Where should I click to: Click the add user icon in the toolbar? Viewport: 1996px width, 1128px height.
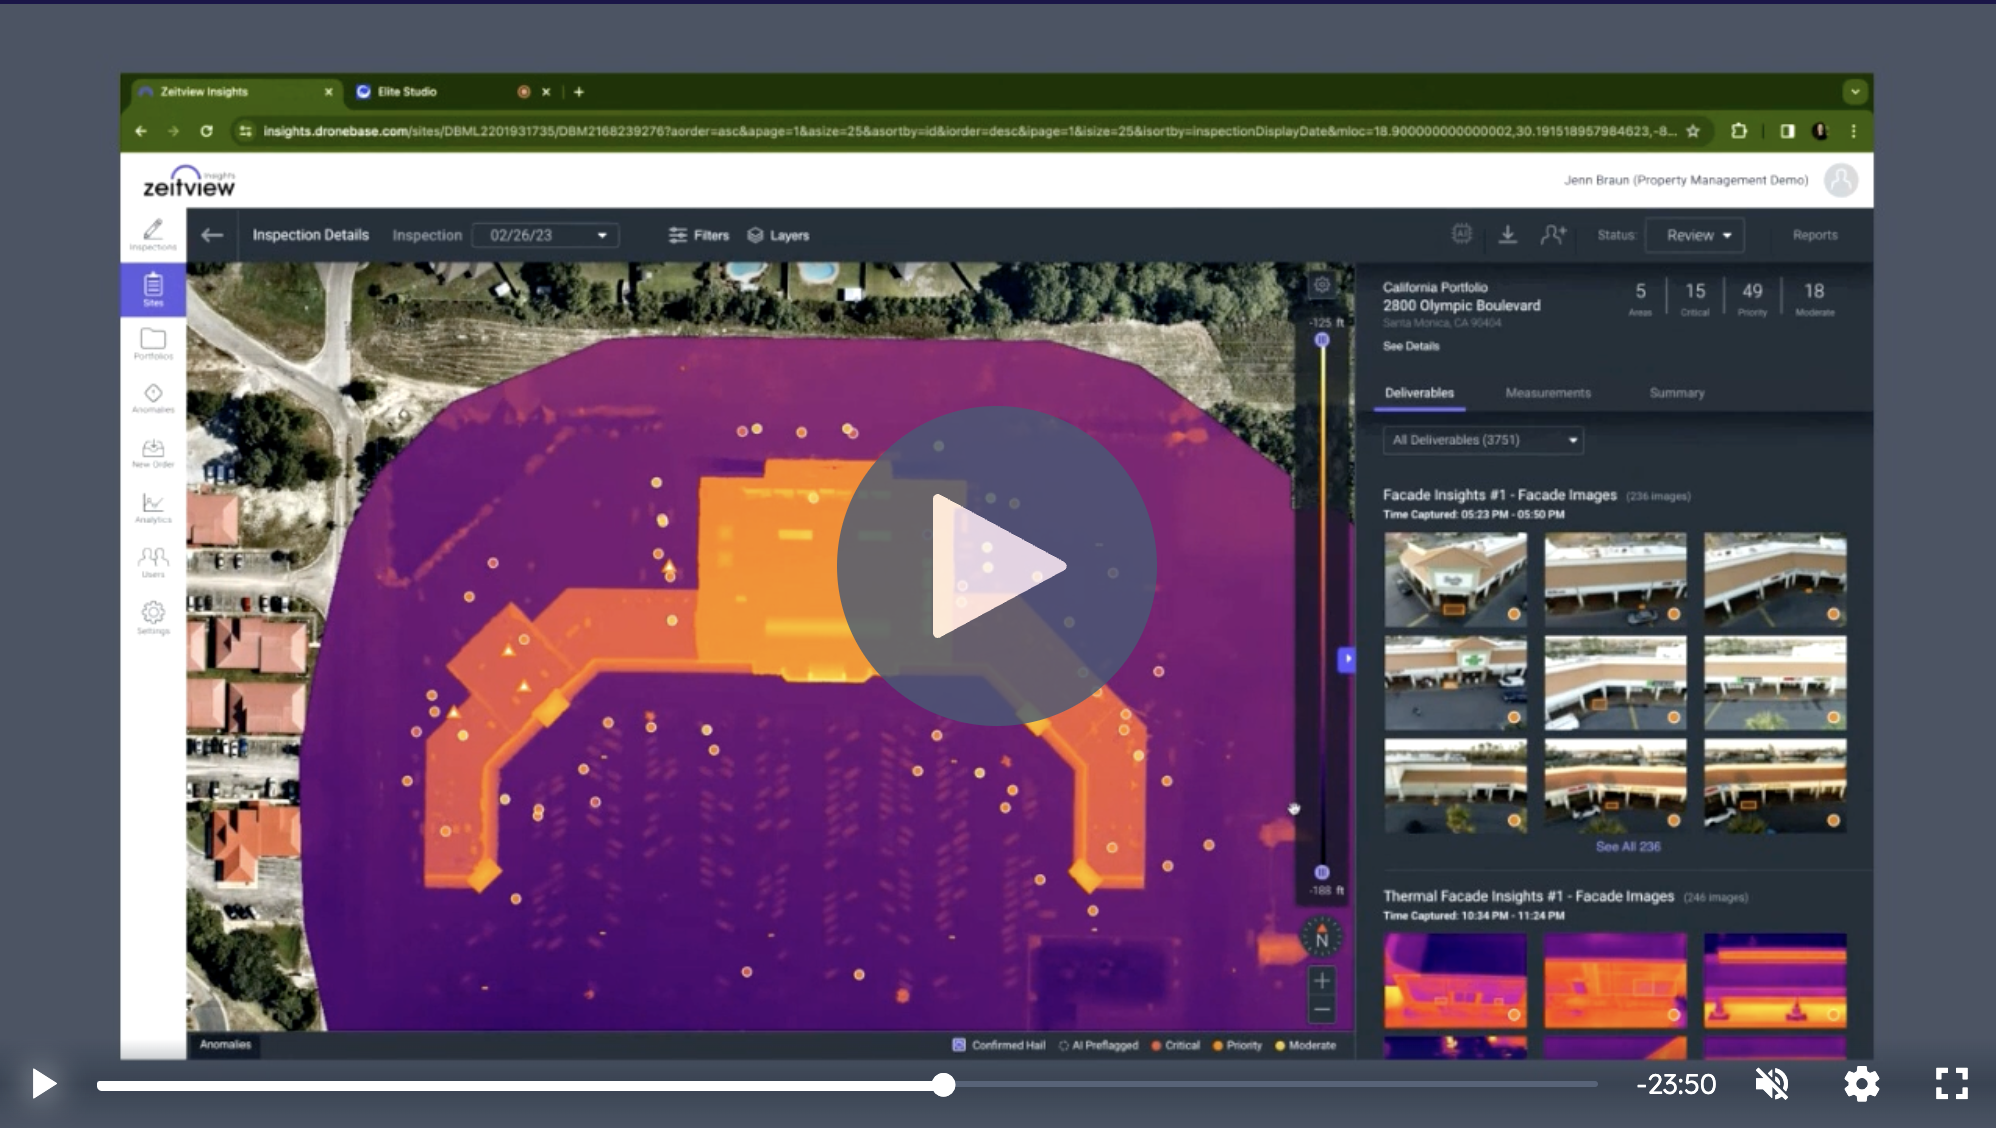[1553, 235]
